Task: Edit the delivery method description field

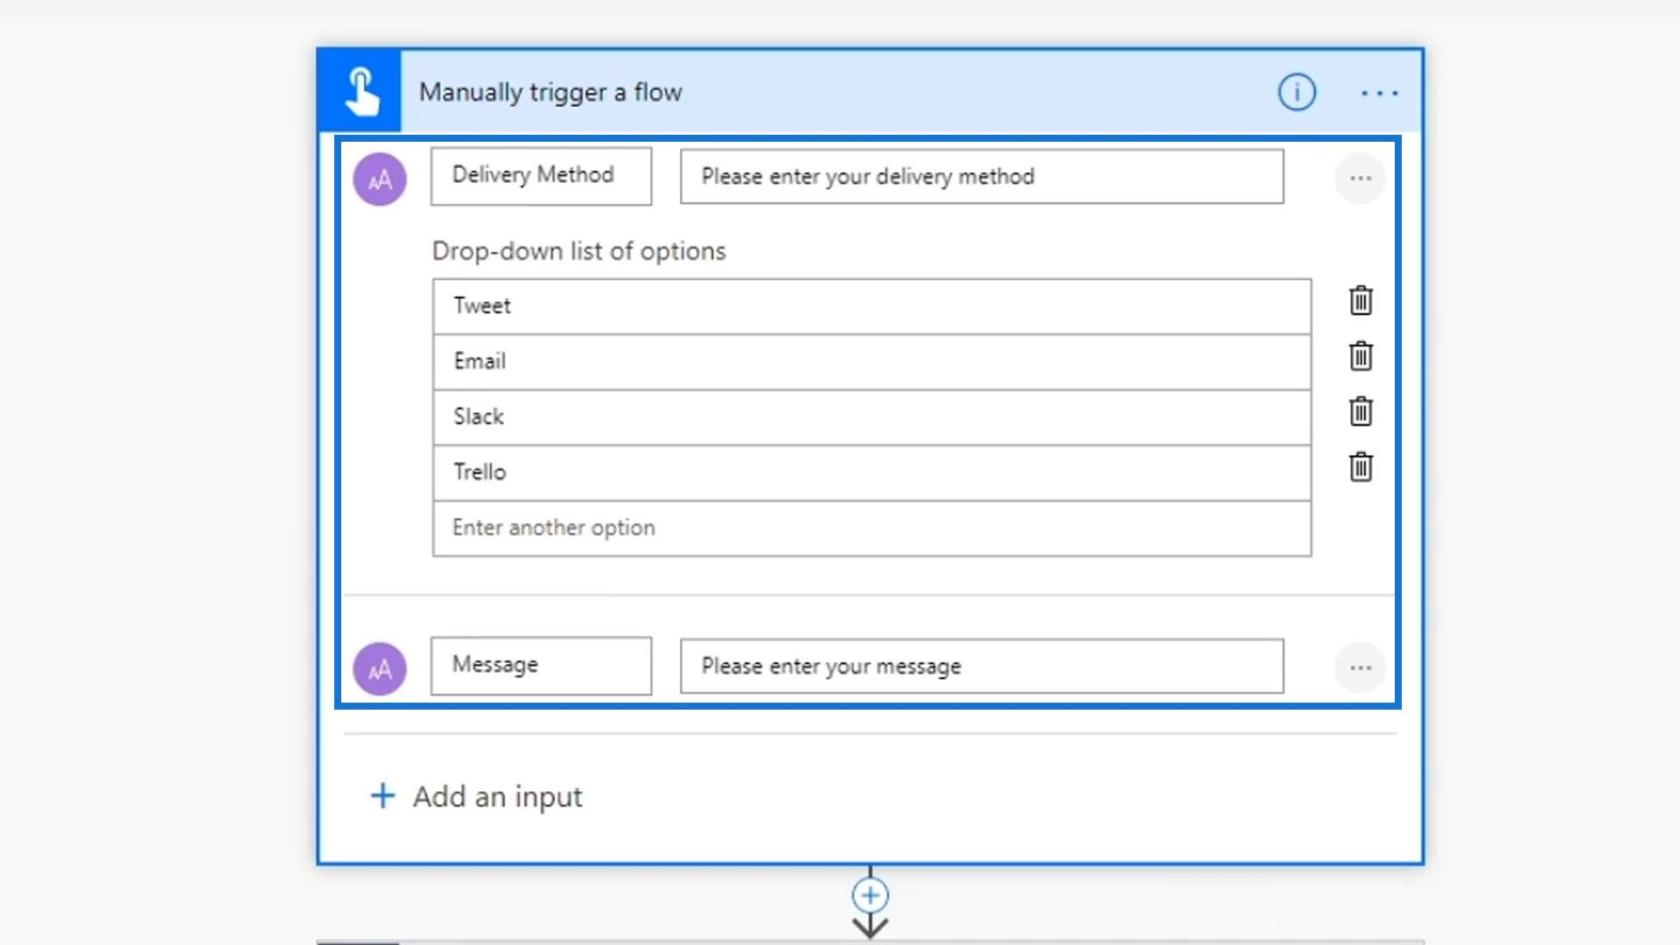Action: click(x=982, y=176)
